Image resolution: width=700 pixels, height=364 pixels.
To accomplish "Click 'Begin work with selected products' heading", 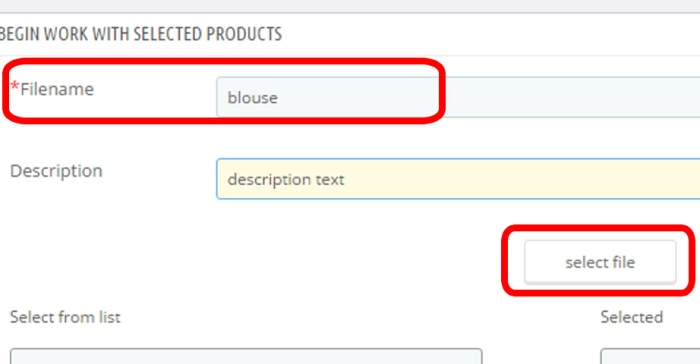I will [x=141, y=34].
